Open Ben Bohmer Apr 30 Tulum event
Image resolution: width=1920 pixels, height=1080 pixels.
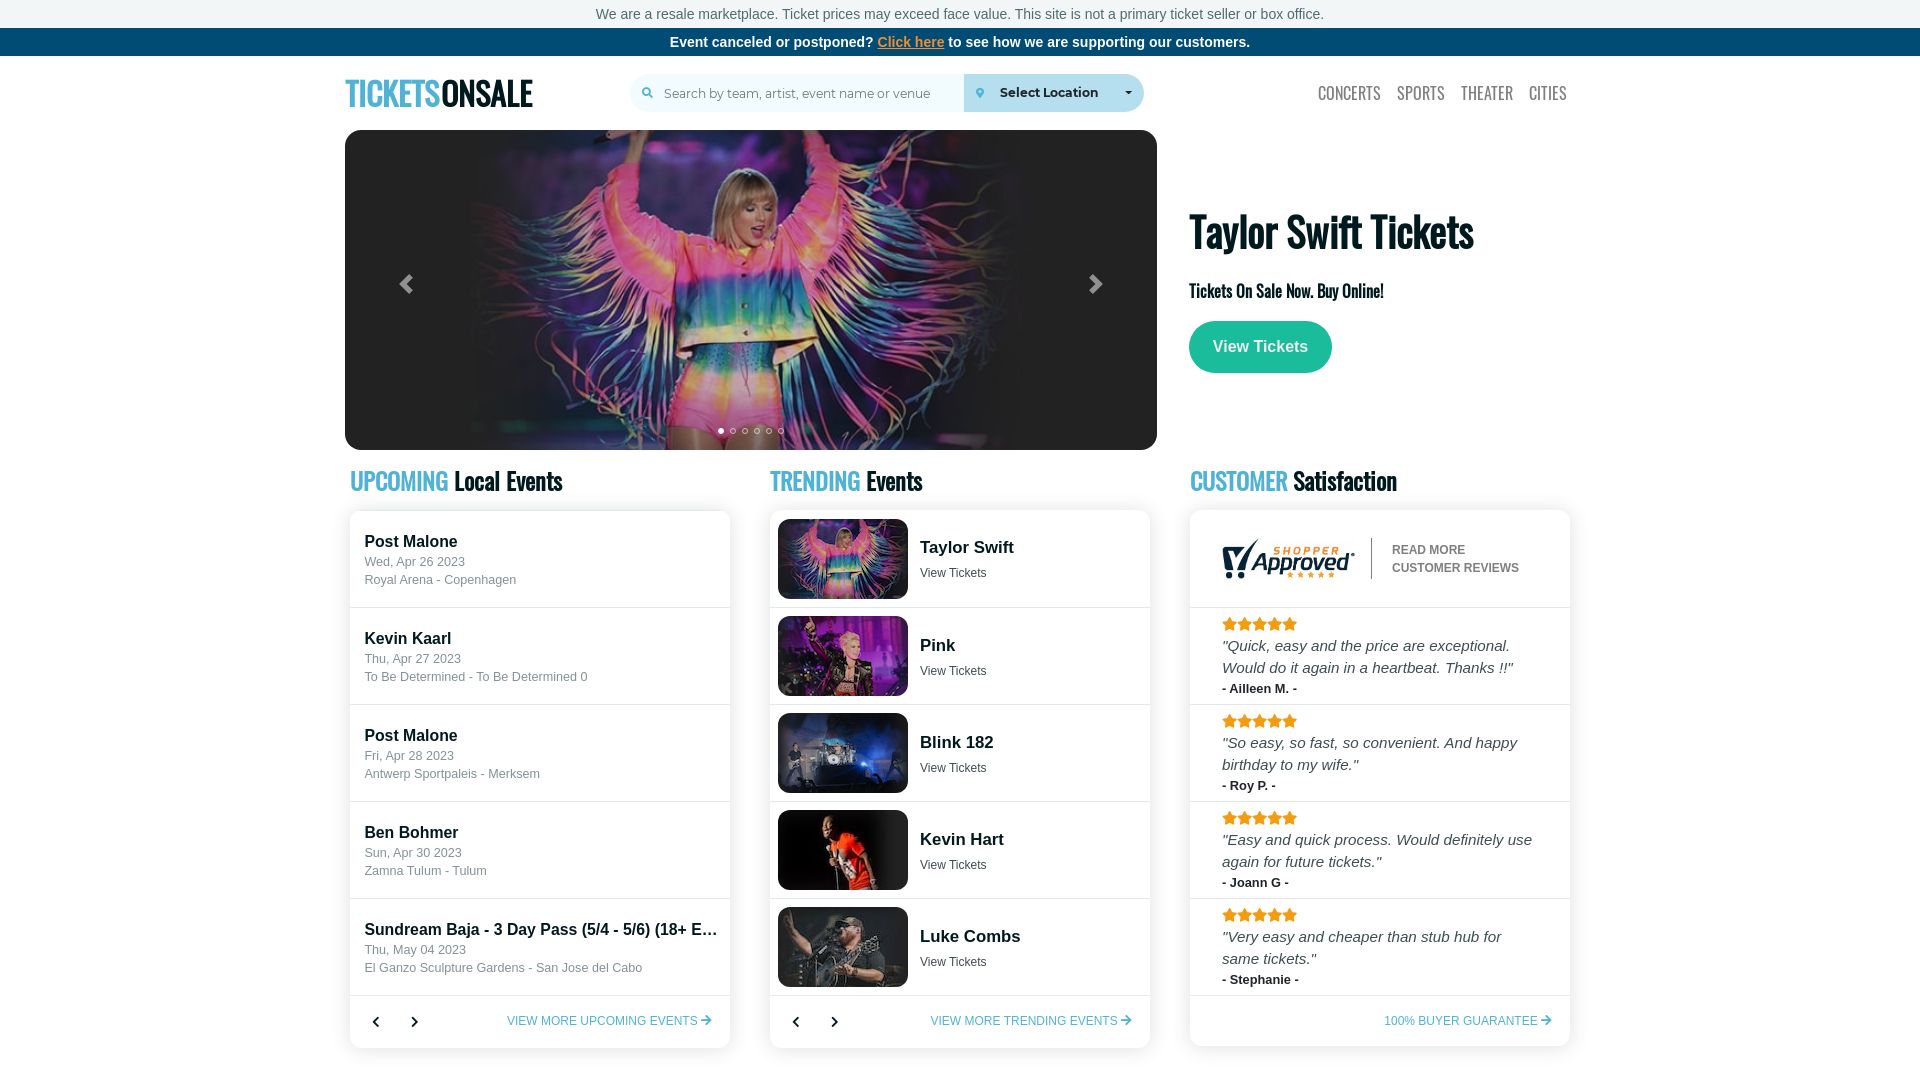coord(540,850)
